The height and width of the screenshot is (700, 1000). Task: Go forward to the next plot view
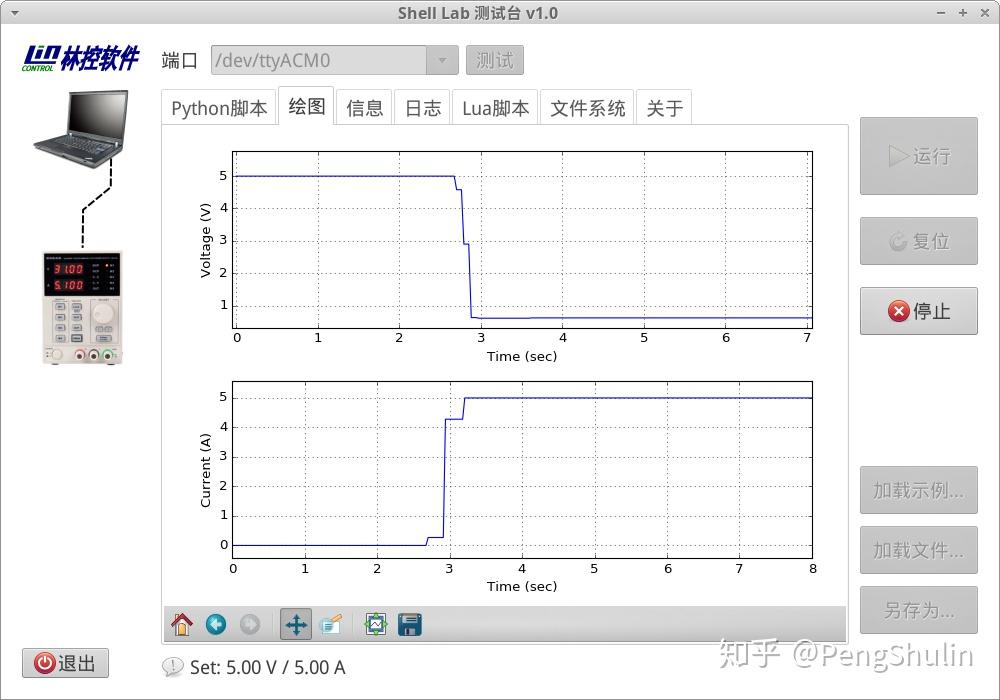[248, 624]
